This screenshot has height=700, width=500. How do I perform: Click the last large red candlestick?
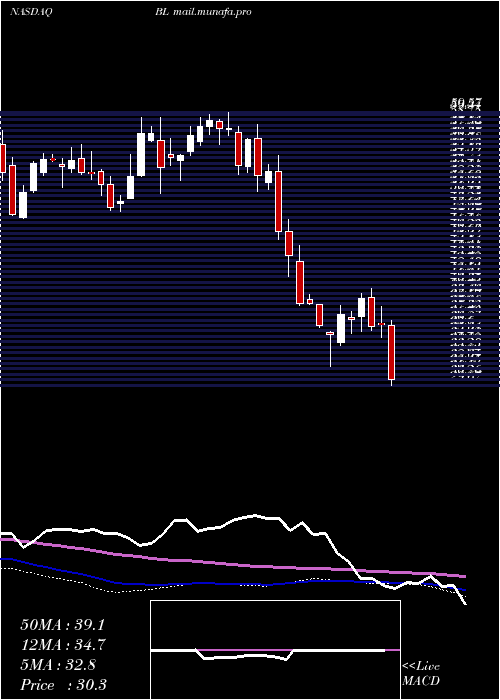click(392, 352)
